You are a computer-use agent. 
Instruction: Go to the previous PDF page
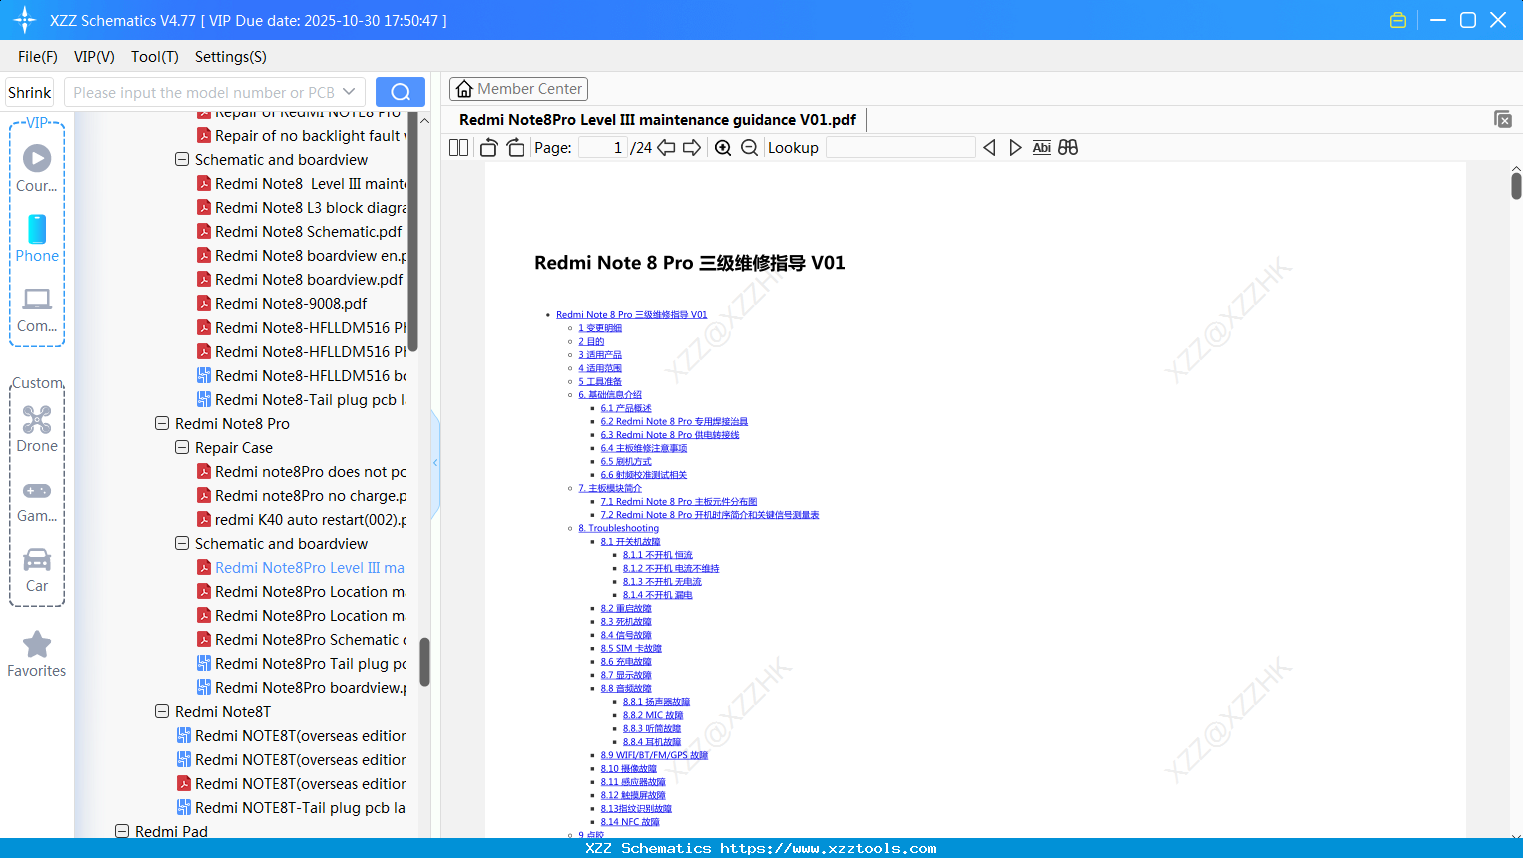click(x=666, y=148)
